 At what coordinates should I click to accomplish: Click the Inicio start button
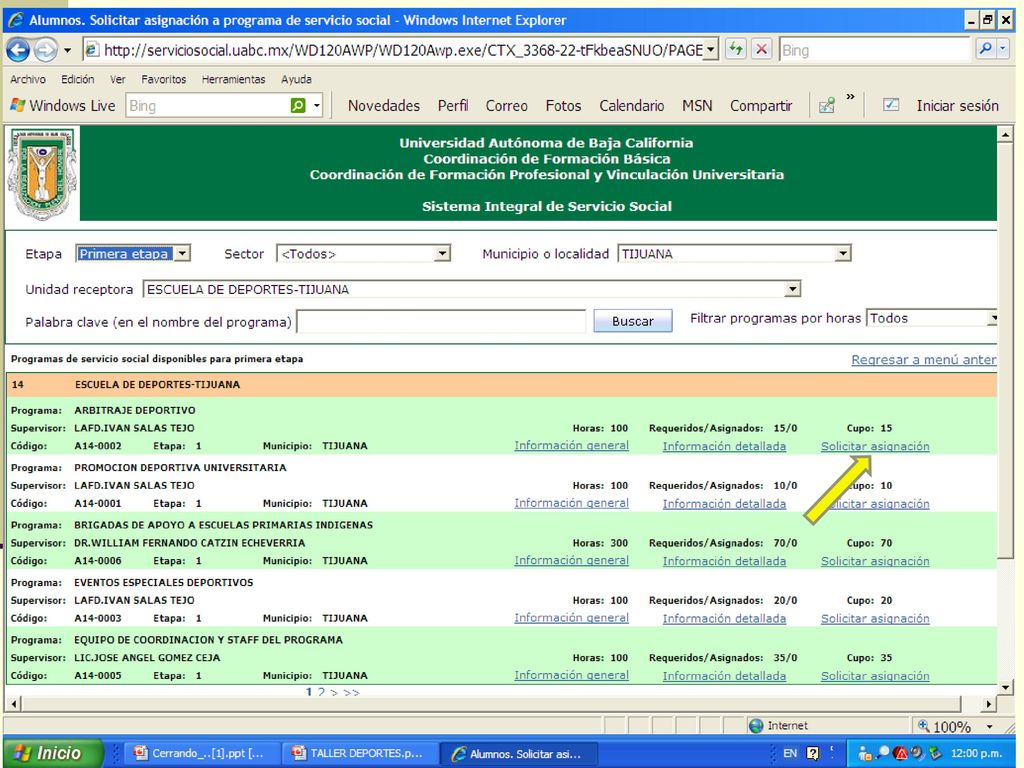[x=54, y=753]
